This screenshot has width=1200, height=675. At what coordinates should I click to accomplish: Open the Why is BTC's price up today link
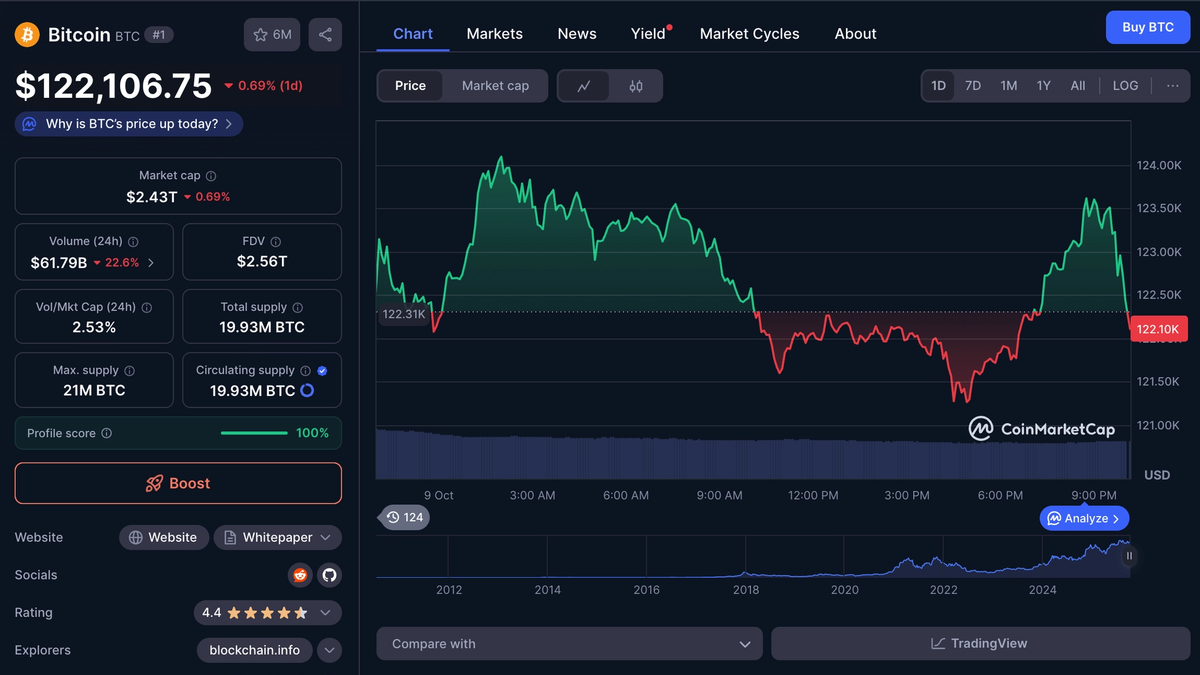pos(129,124)
